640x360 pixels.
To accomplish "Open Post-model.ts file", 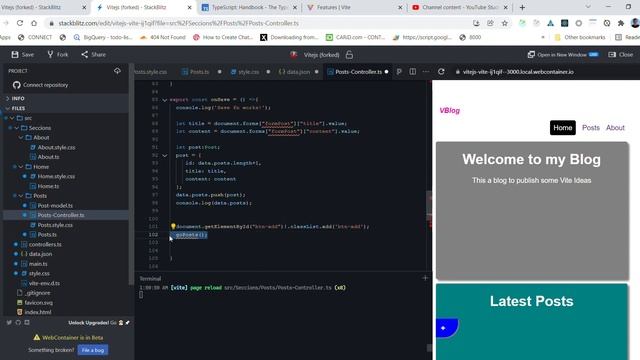I will tap(55, 205).
